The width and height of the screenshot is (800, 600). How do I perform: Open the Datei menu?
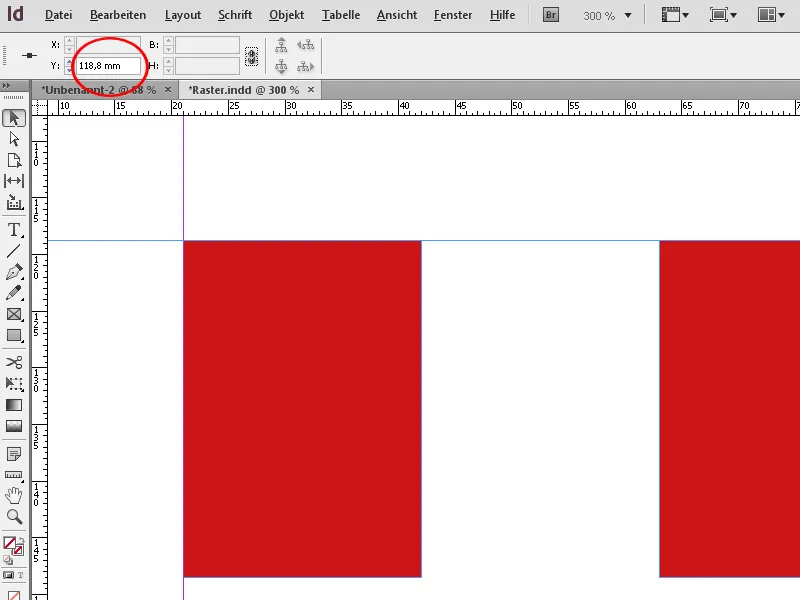pyautogui.click(x=58, y=15)
